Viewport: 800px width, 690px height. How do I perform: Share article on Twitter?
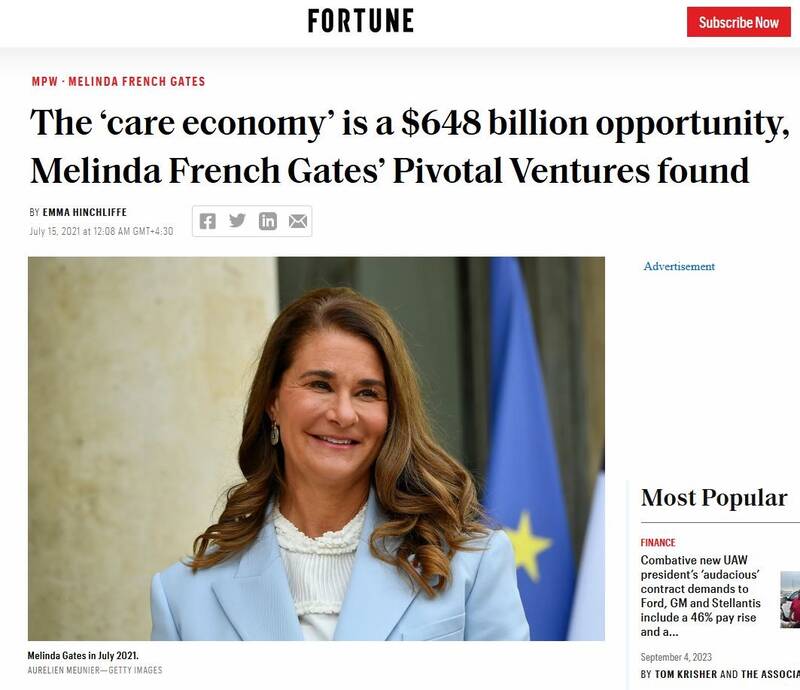coord(237,221)
